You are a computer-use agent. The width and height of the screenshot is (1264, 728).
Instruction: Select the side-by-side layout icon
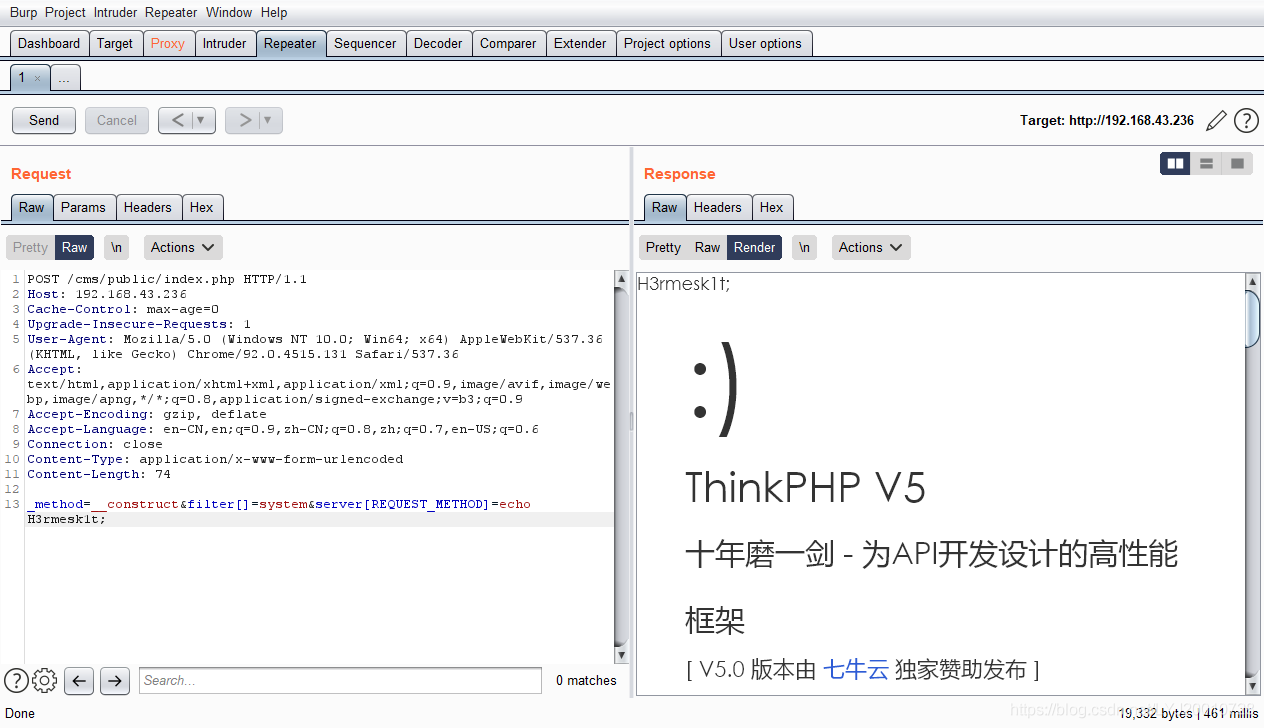point(1175,163)
